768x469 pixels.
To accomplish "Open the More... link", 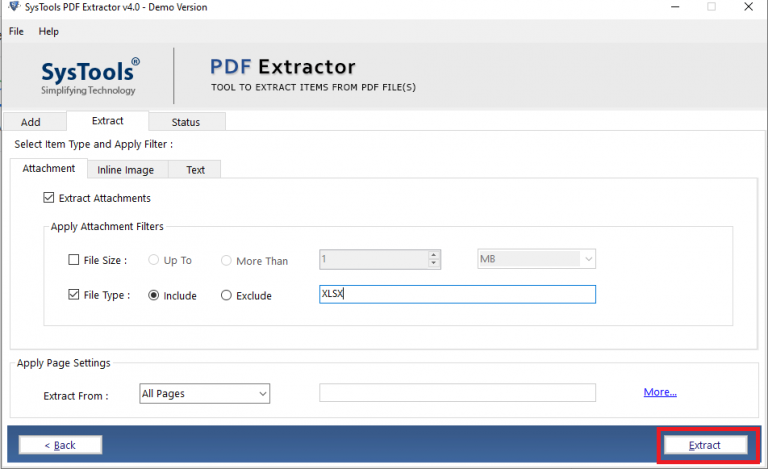I will tap(660, 392).
